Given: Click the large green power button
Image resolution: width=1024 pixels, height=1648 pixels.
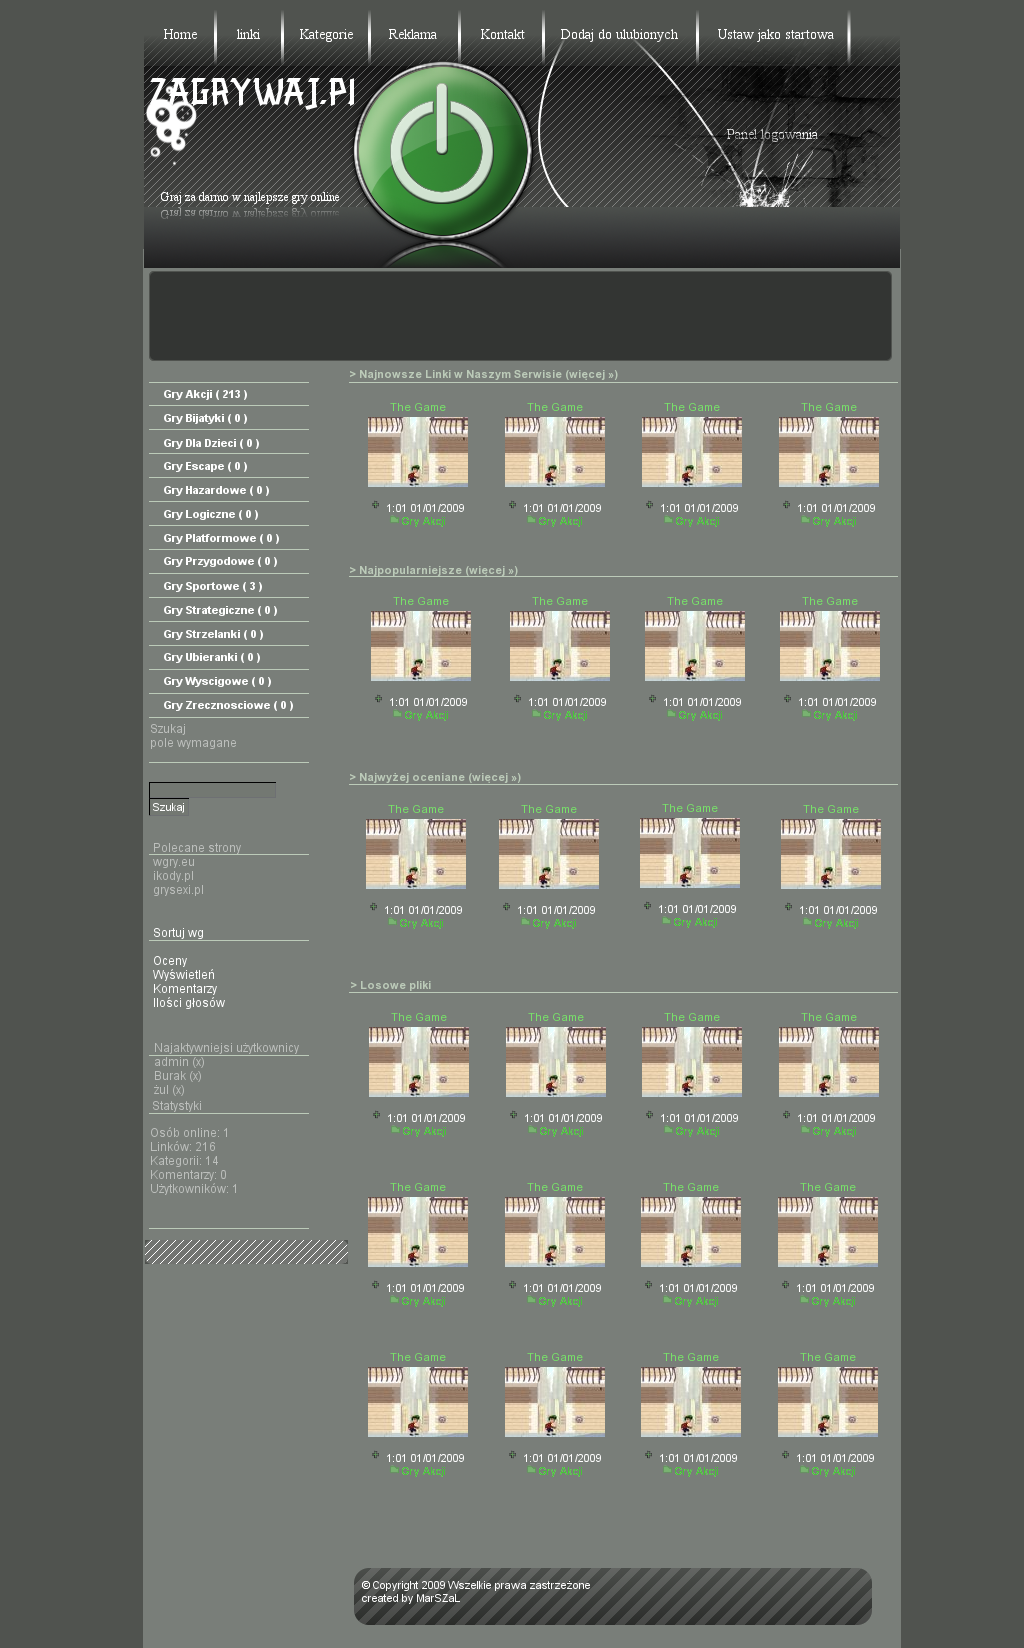Looking at the screenshot, I should (442, 153).
